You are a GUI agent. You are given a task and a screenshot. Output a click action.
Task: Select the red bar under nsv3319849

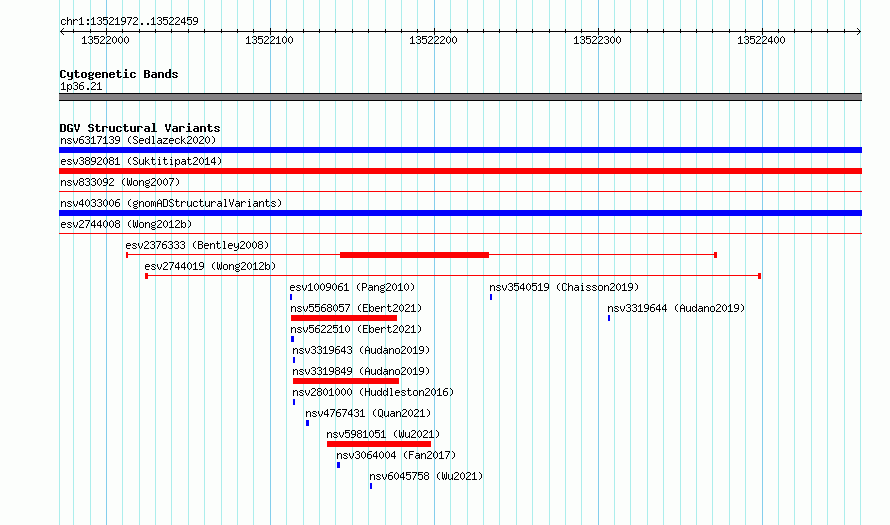pos(346,381)
